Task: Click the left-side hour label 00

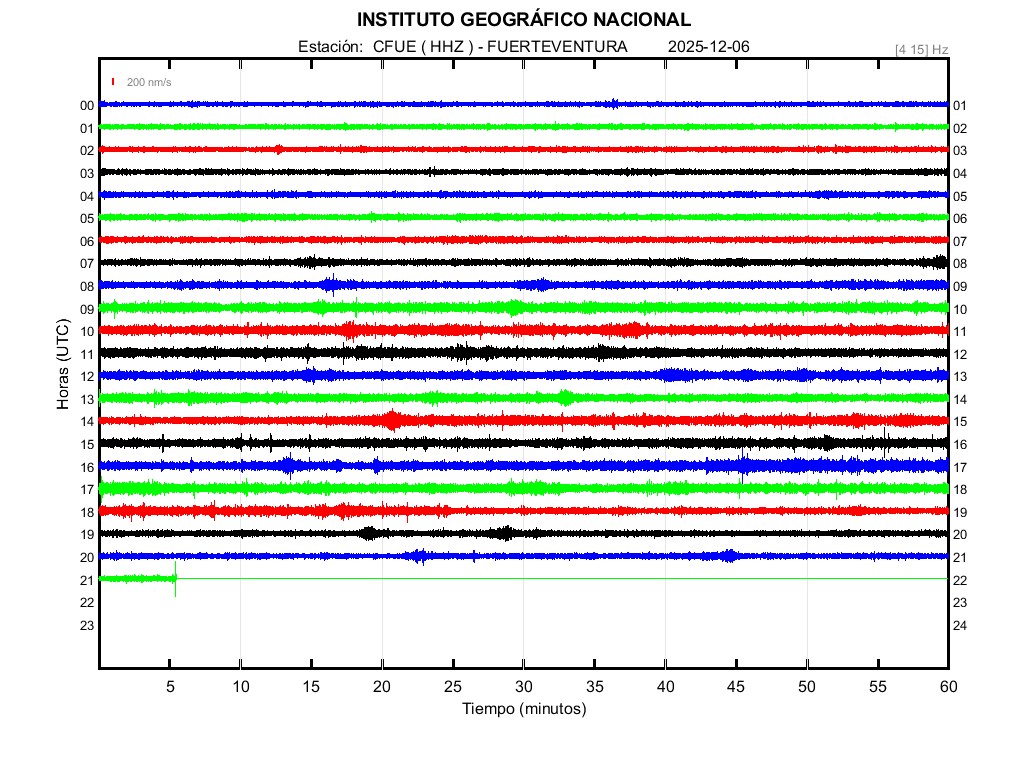Action: click(87, 106)
